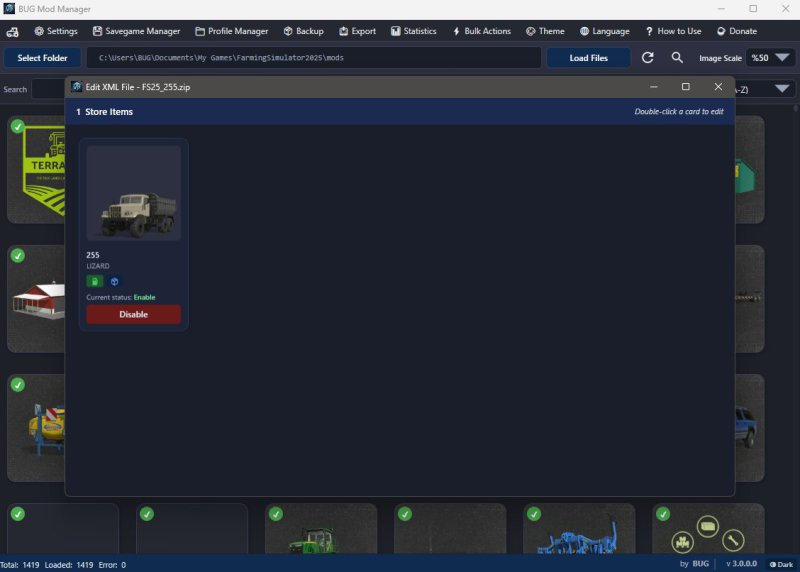Open the Savegame Manager menu

point(136,31)
